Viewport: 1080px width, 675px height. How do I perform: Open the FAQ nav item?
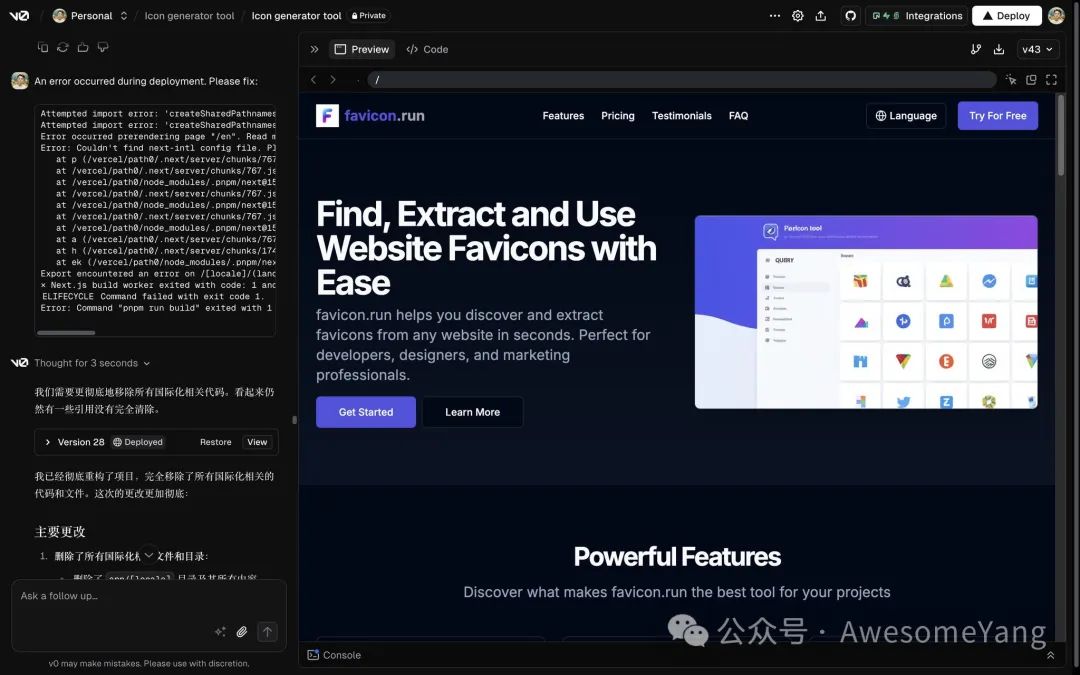738,116
